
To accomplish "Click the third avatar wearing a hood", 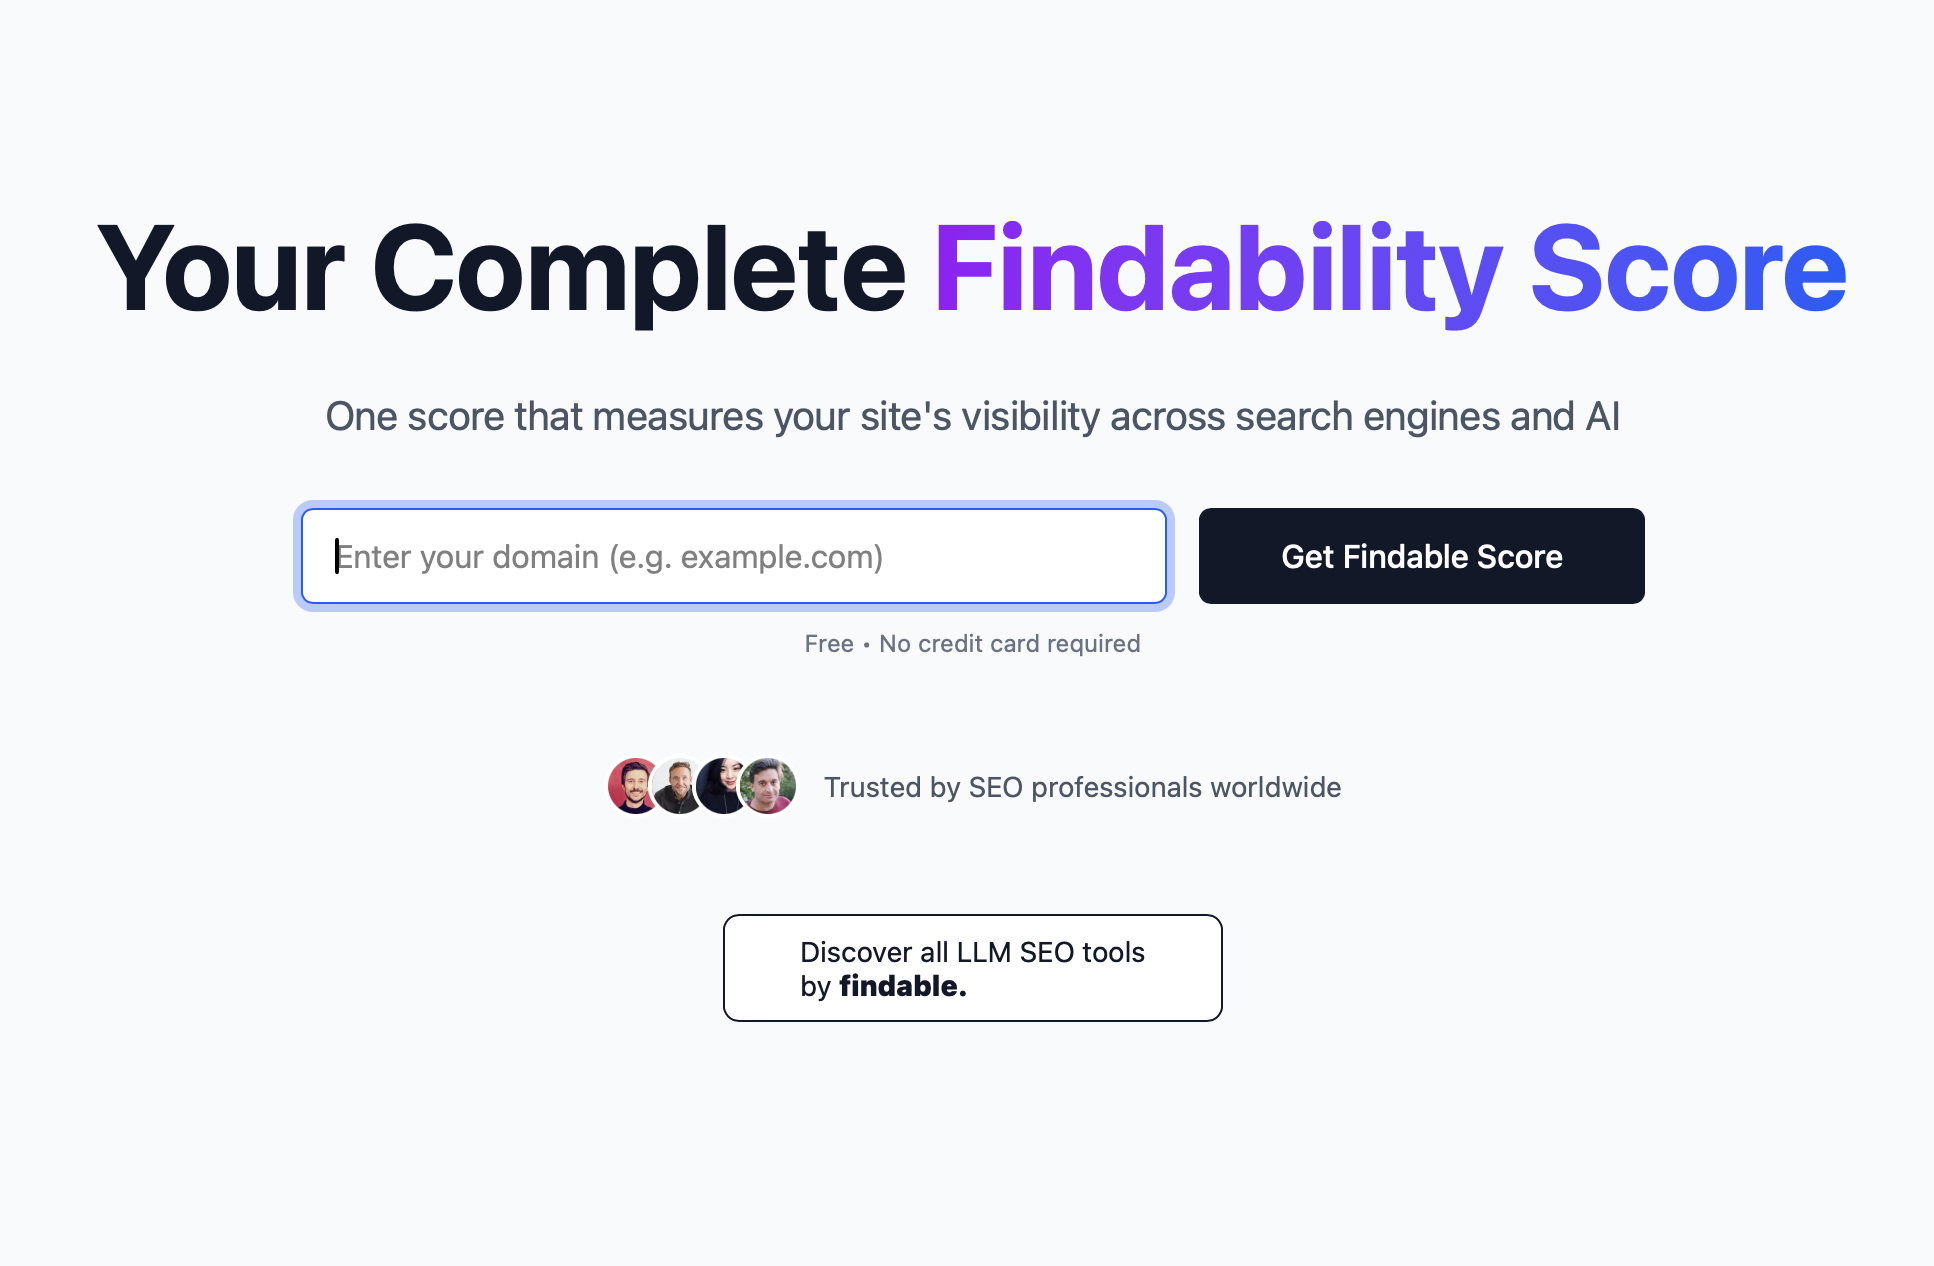I will [723, 787].
